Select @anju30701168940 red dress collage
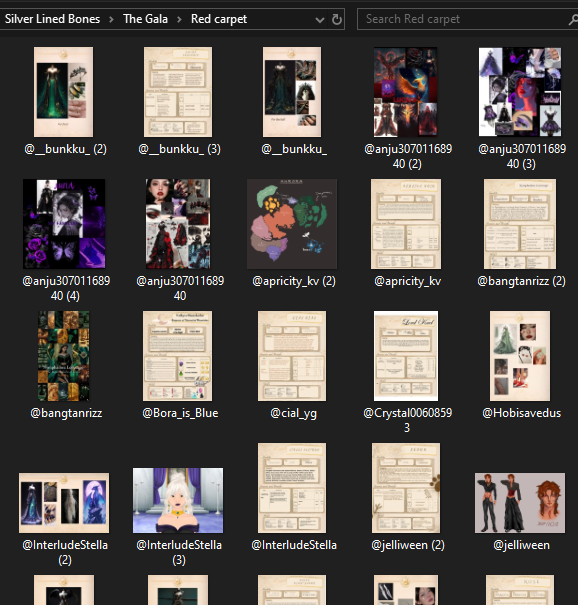 [x=178, y=224]
